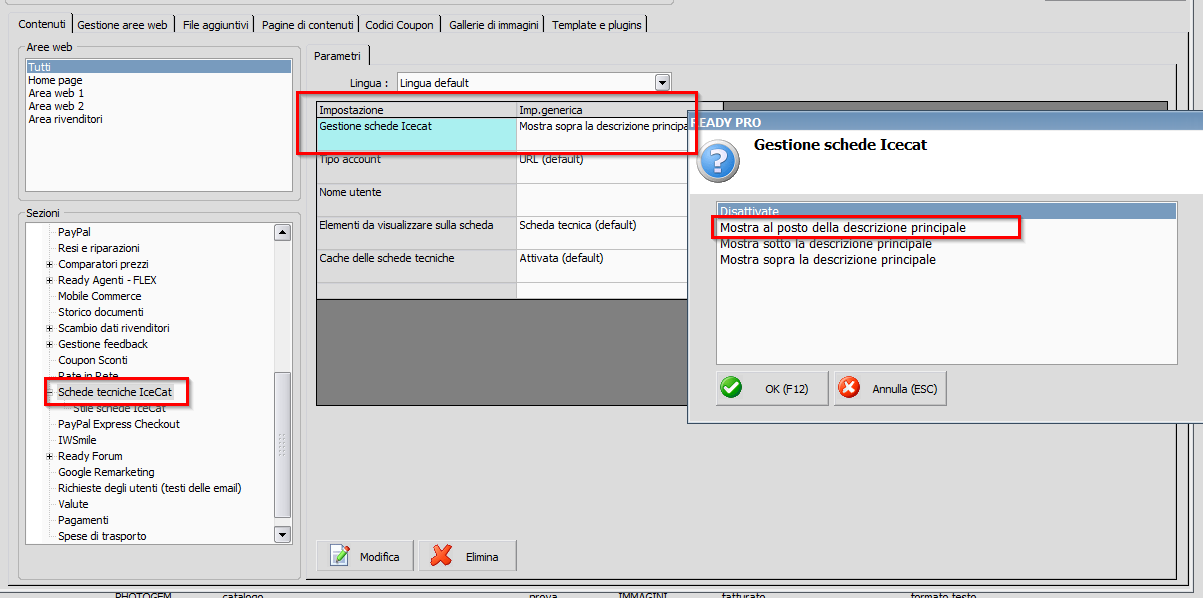Screen dimensions: 1203x598
Task: Select Resi e riparazioni tree item
Action: 99,248
